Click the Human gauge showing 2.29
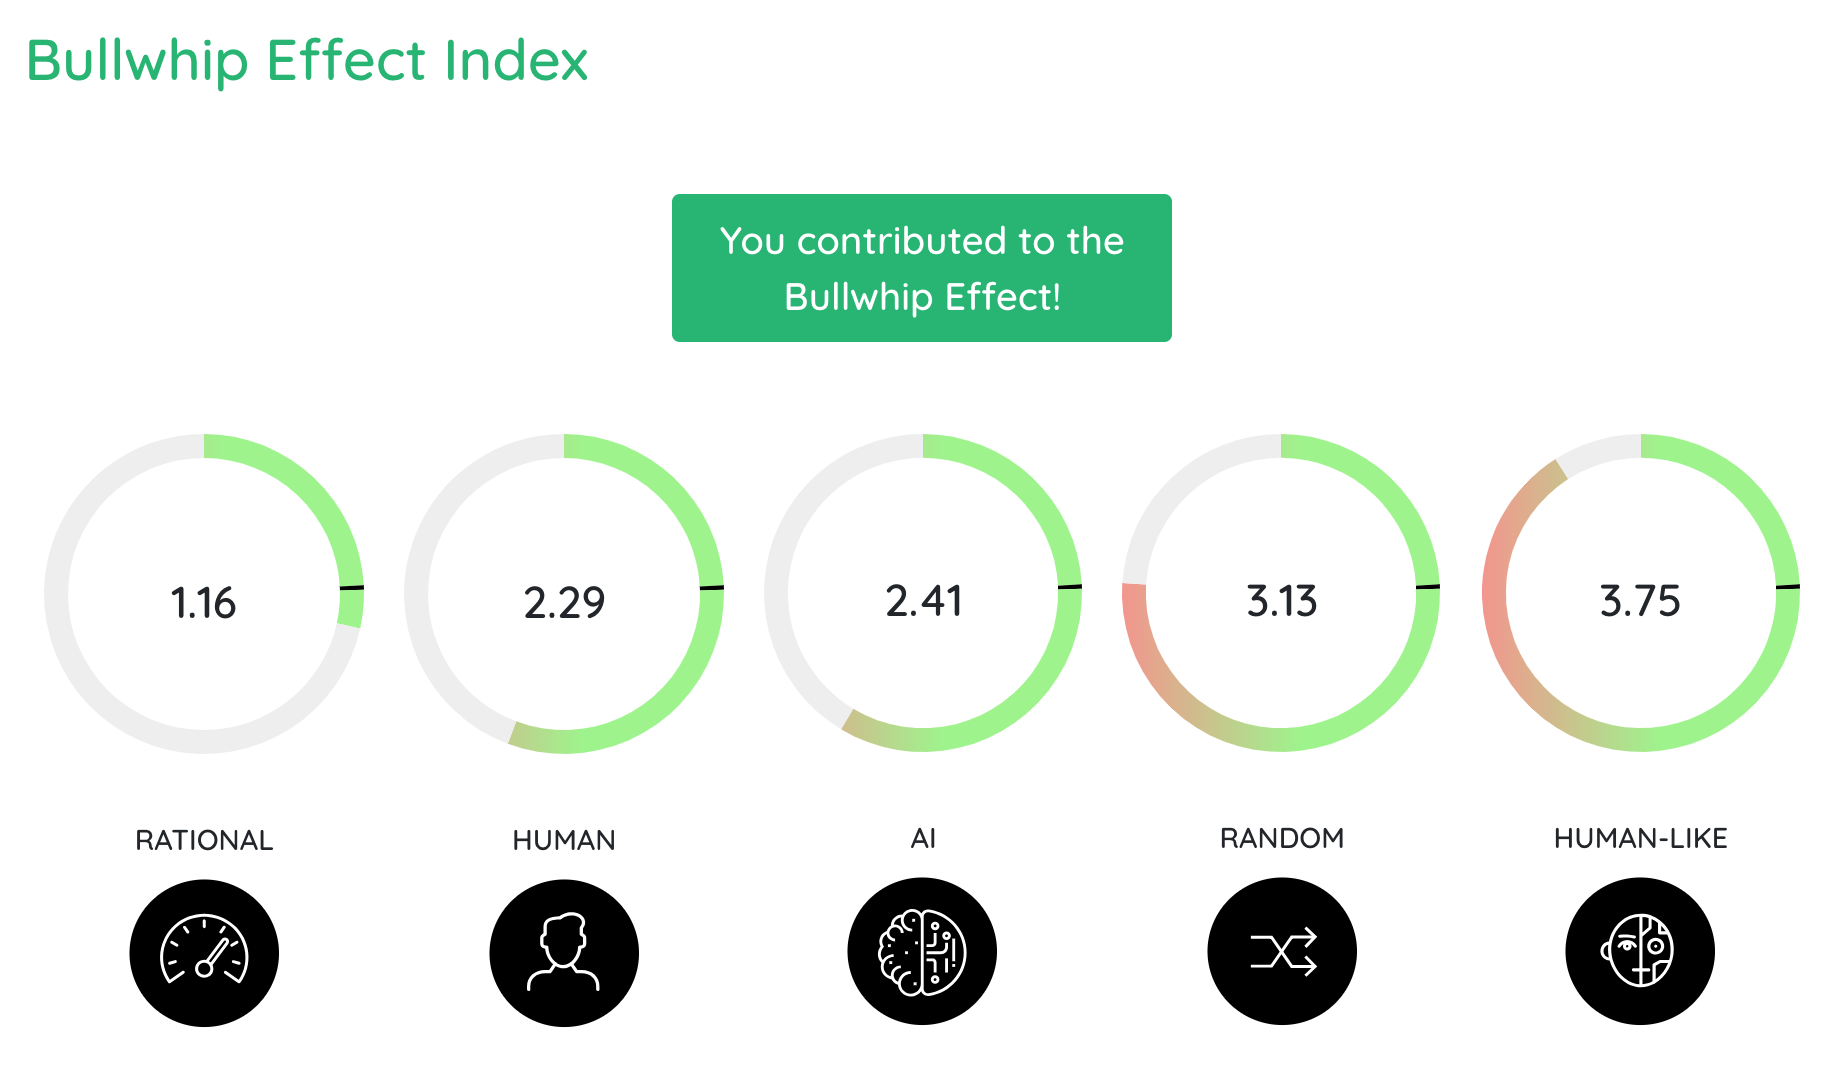 (564, 593)
